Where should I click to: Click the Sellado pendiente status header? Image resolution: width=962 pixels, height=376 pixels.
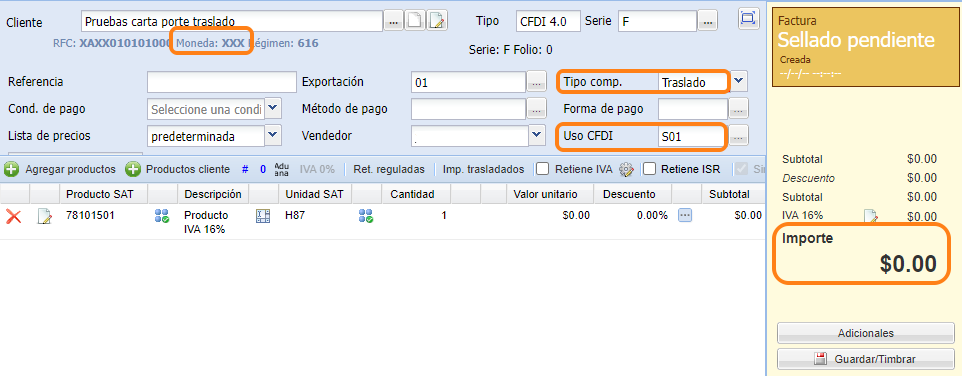[856, 40]
